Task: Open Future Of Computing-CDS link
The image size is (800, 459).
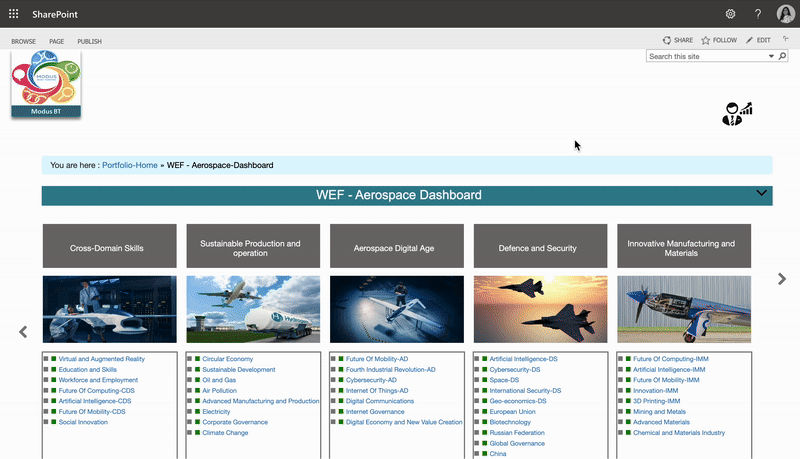Action: point(96,391)
